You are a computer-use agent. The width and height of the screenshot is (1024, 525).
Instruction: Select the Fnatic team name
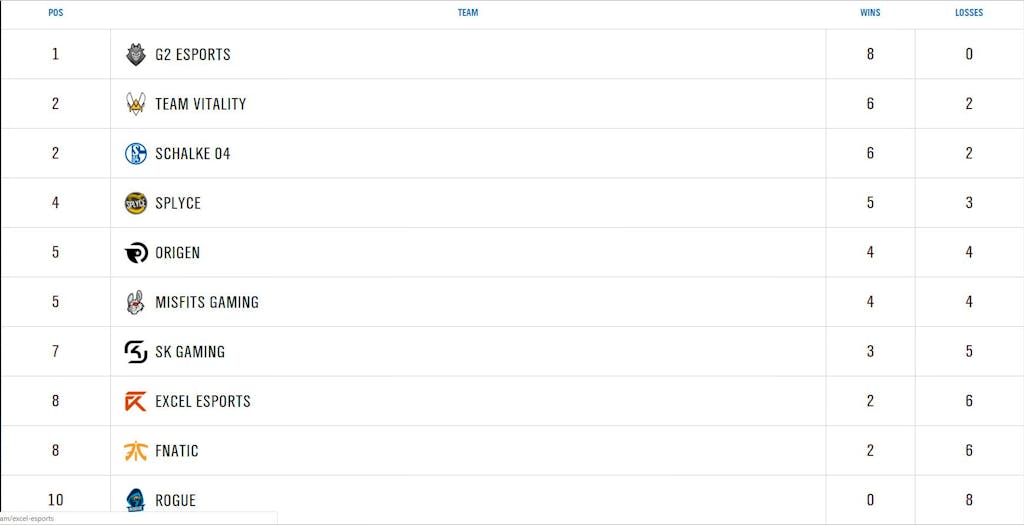tap(177, 451)
